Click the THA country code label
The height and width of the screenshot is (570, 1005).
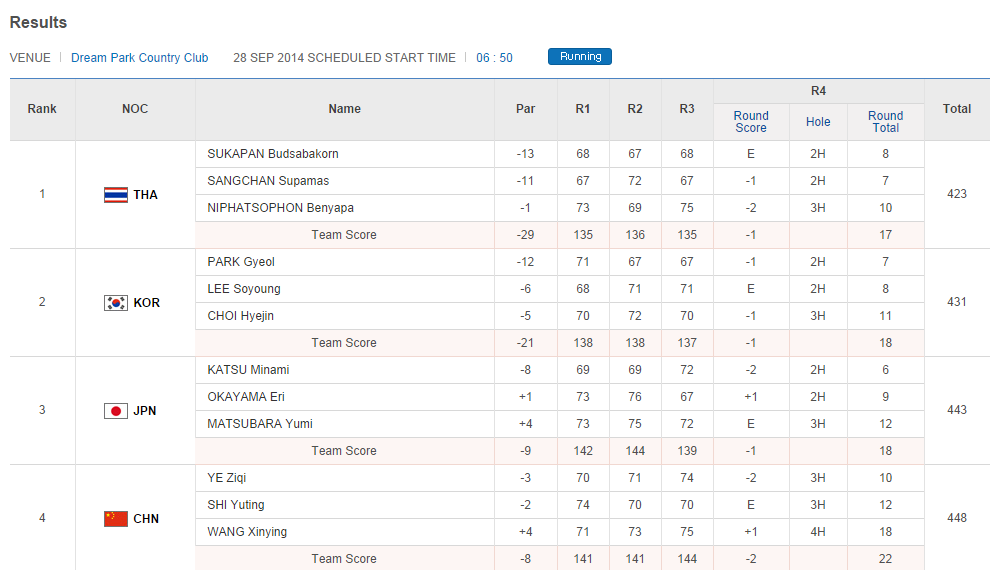click(x=145, y=195)
